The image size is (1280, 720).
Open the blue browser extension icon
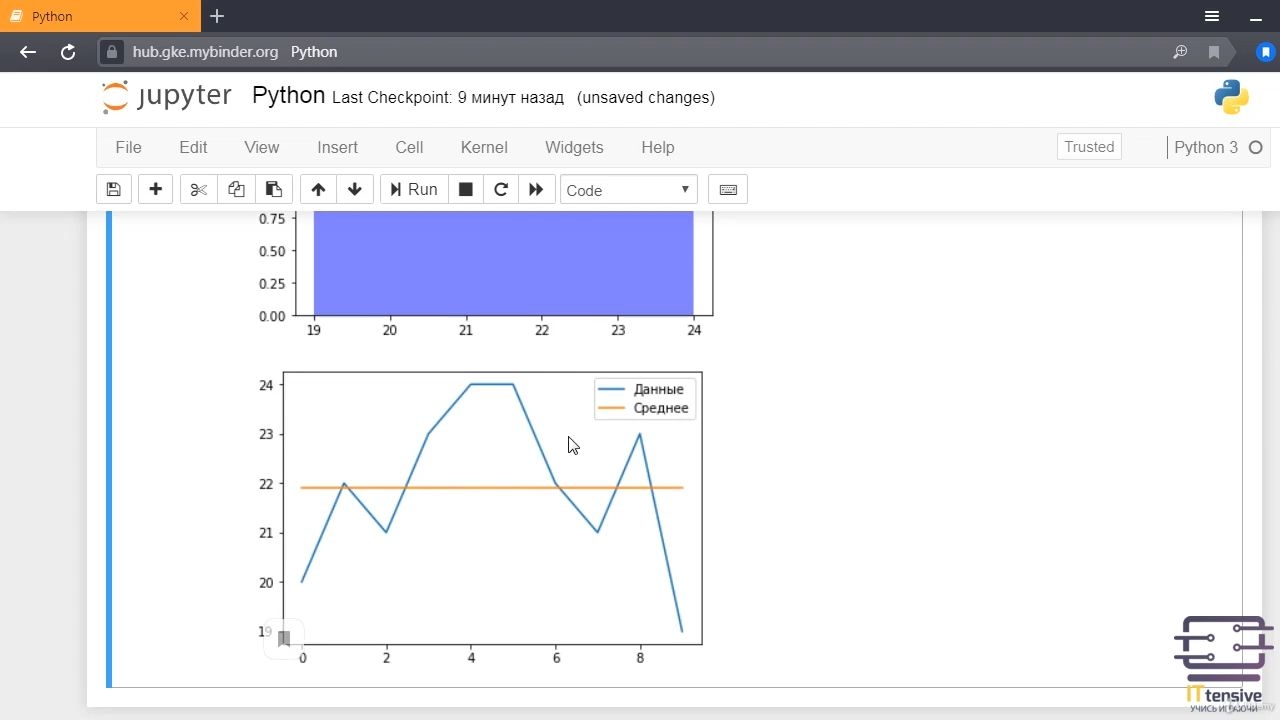1265,52
